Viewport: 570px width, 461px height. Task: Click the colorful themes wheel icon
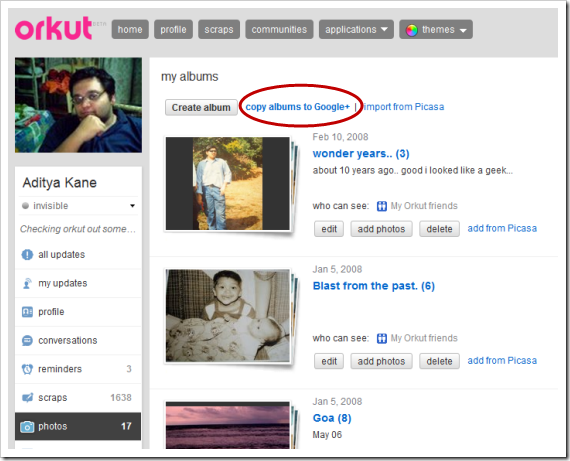(x=412, y=30)
